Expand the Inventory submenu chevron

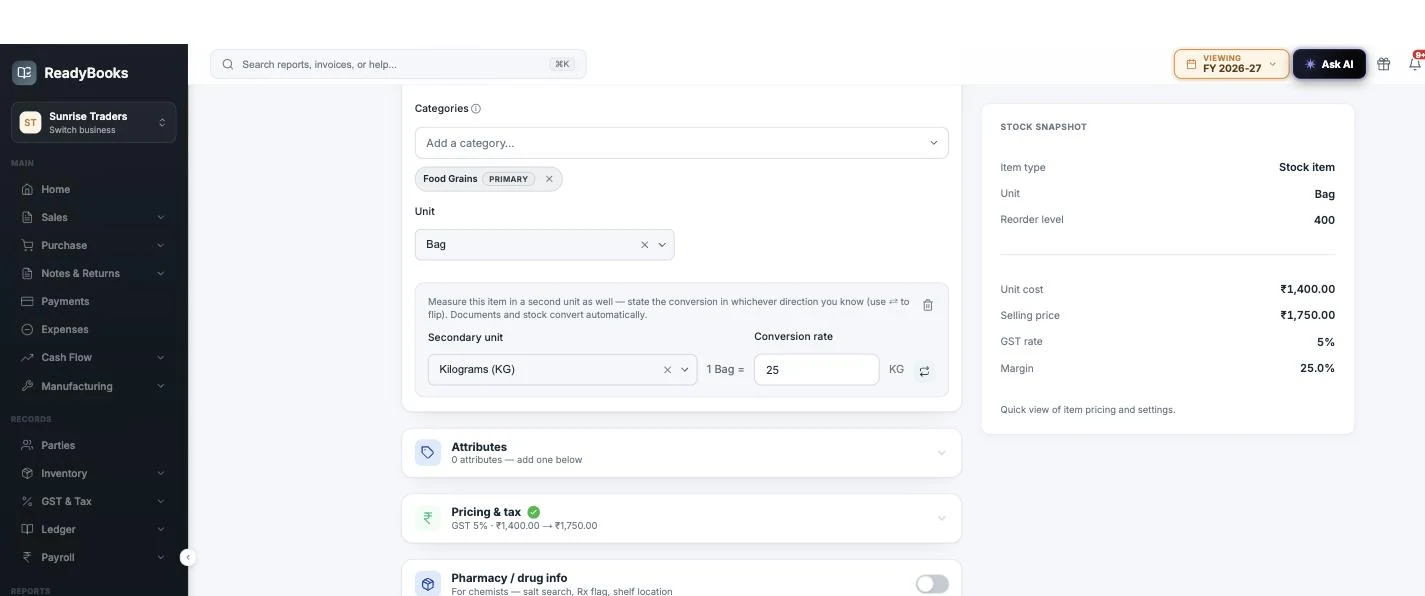[161, 473]
